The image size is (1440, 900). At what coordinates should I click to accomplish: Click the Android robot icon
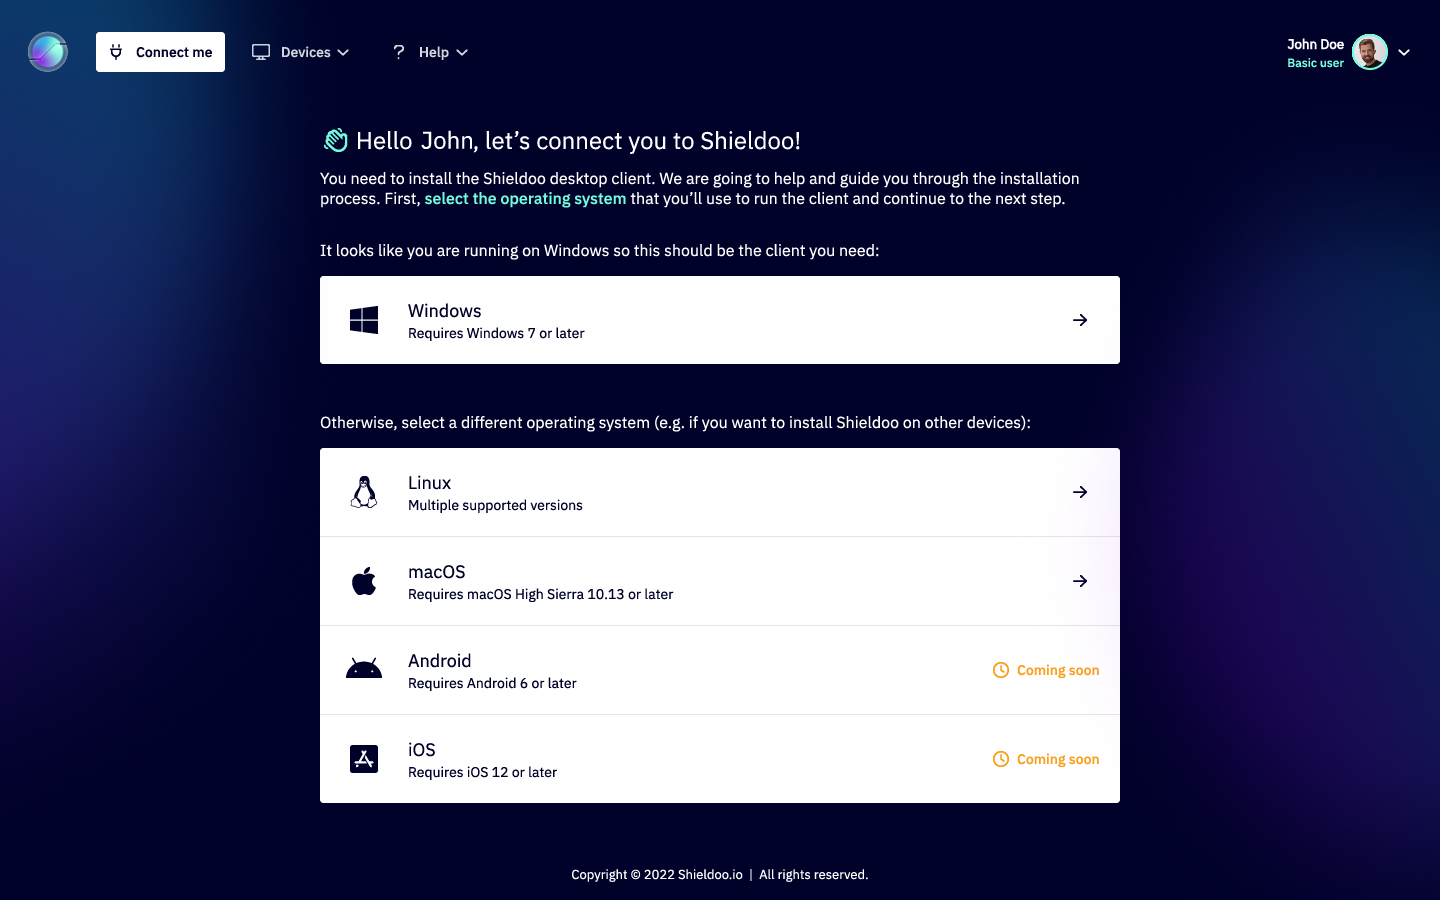[363, 669]
